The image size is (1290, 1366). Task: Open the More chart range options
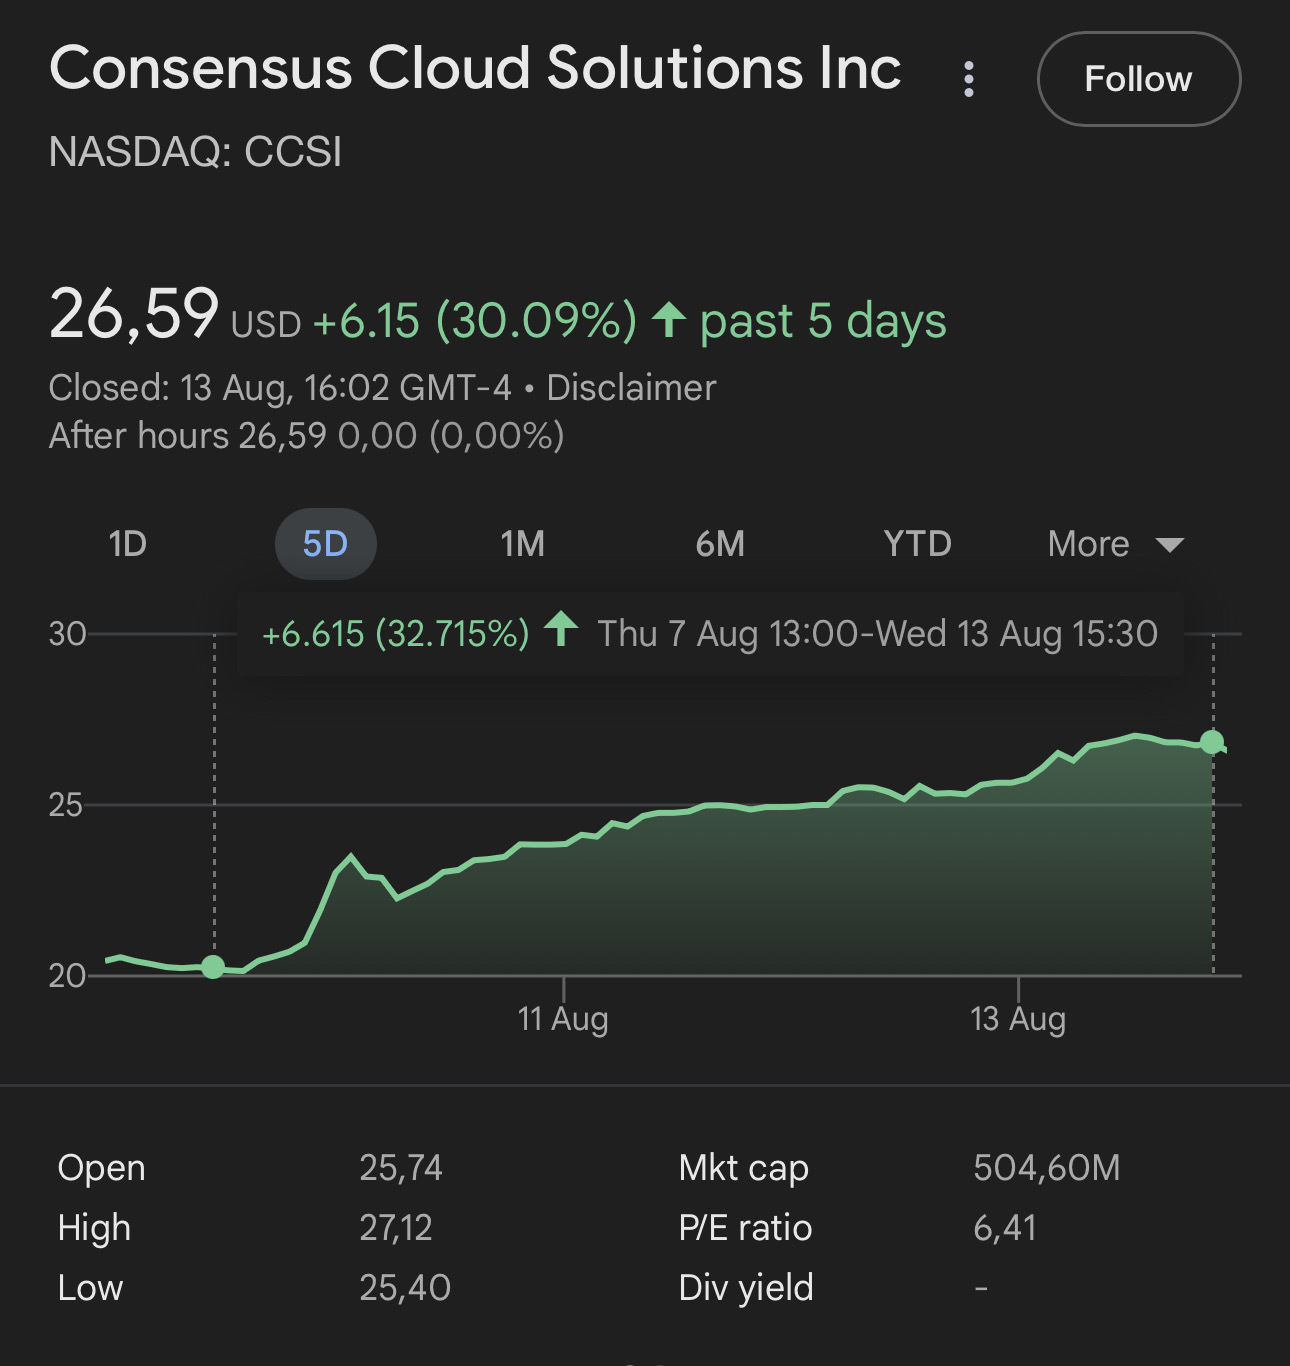(1090, 543)
